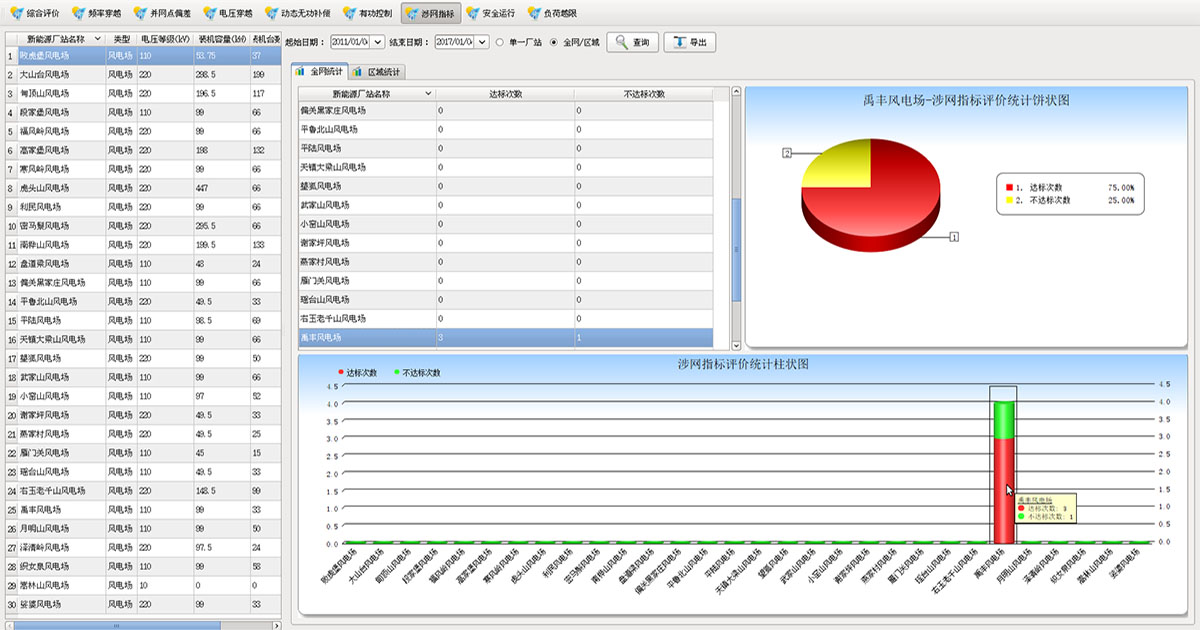The image size is (1200, 630).
Task: Switch to the 区域统计 tab
Action: tap(376, 72)
